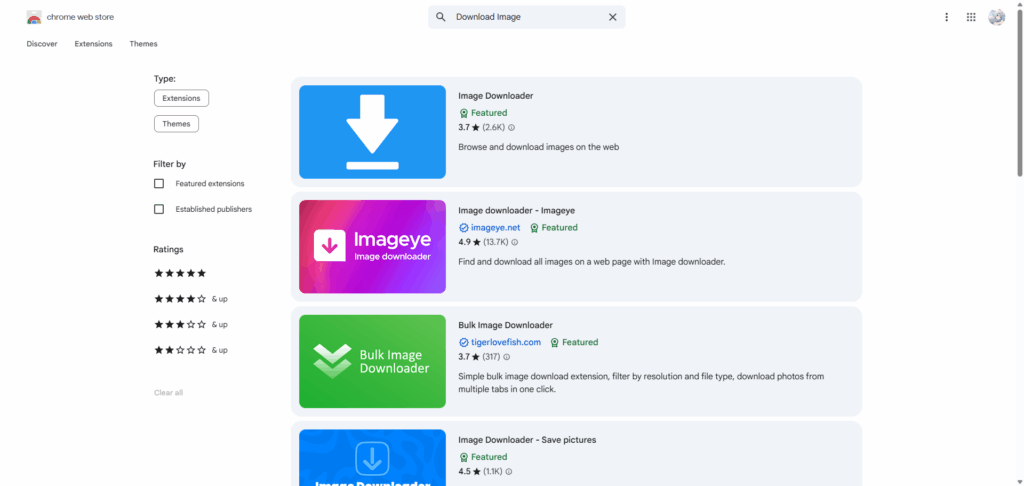Click the verified badge beside tigerlovefish.com
This screenshot has width=1024, height=486.
click(x=464, y=342)
